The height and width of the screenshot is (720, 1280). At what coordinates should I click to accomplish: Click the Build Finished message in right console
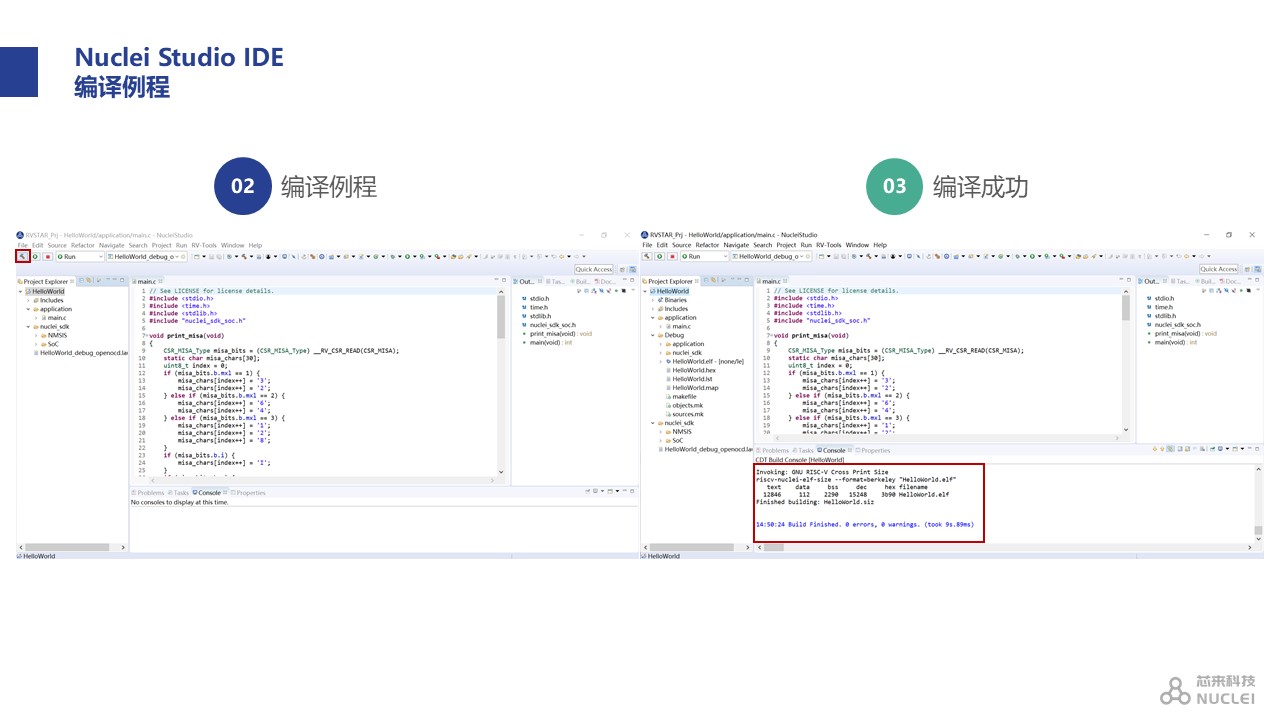(x=865, y=524)
